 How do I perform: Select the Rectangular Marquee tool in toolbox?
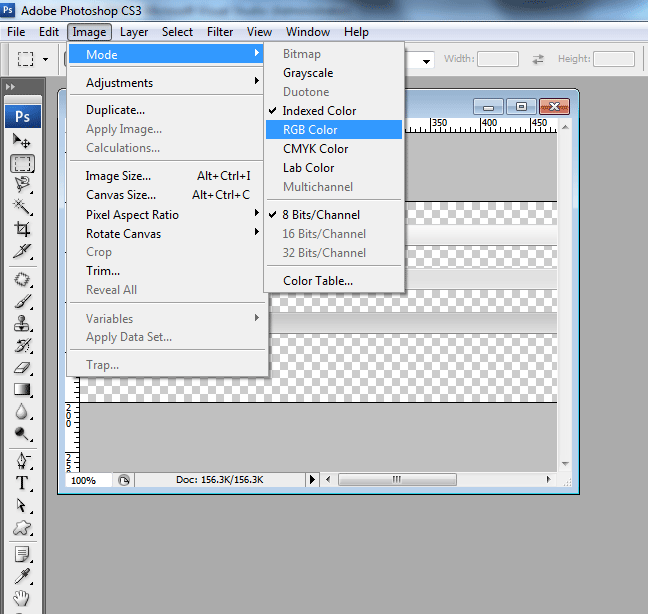[22, 164]
